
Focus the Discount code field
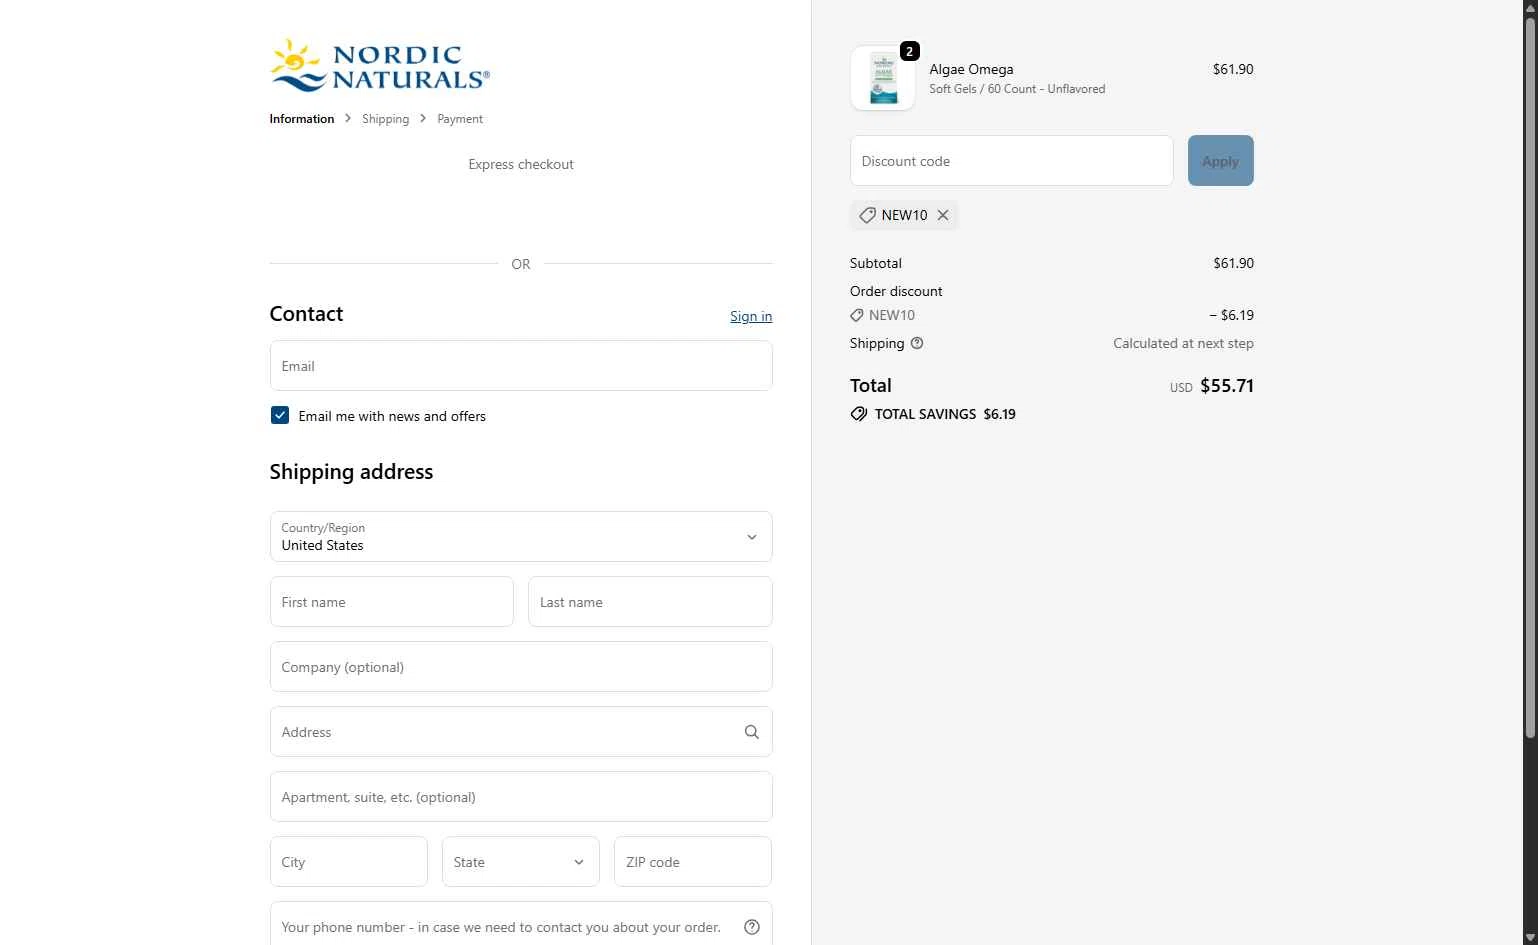pos(1011,160)
